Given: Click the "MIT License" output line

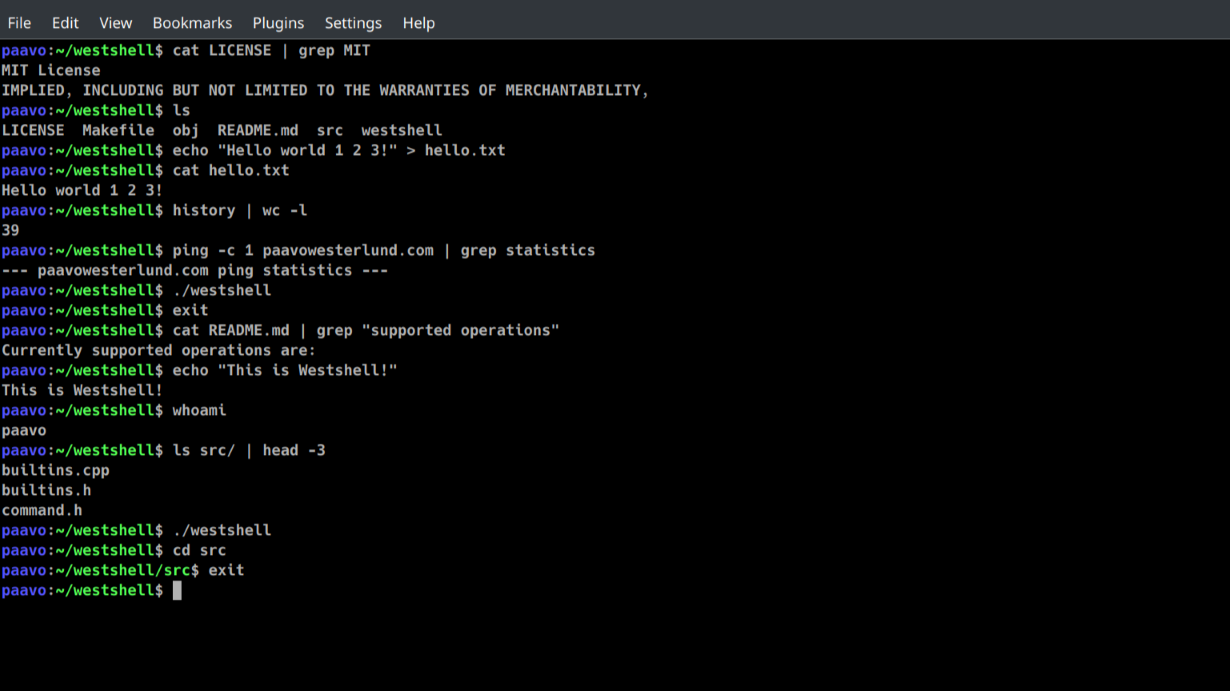Looking at the screenshot, I should 51,70.
